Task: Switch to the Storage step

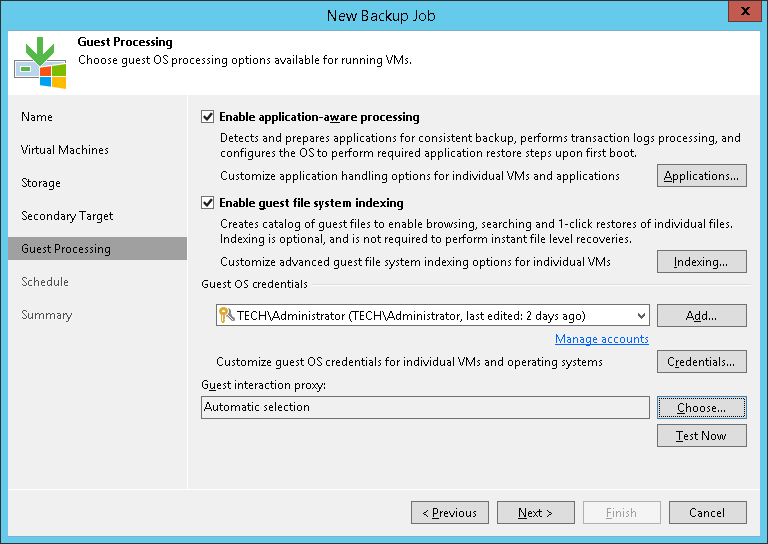Action: [41, 183]
